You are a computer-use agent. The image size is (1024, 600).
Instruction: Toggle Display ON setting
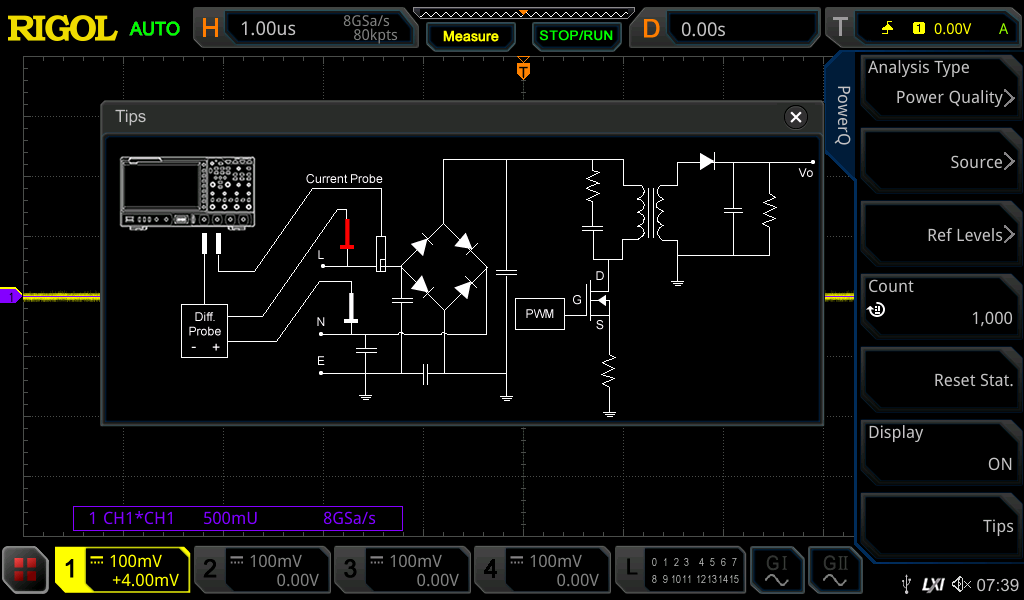pyautogui.click(x=939, y=448)
